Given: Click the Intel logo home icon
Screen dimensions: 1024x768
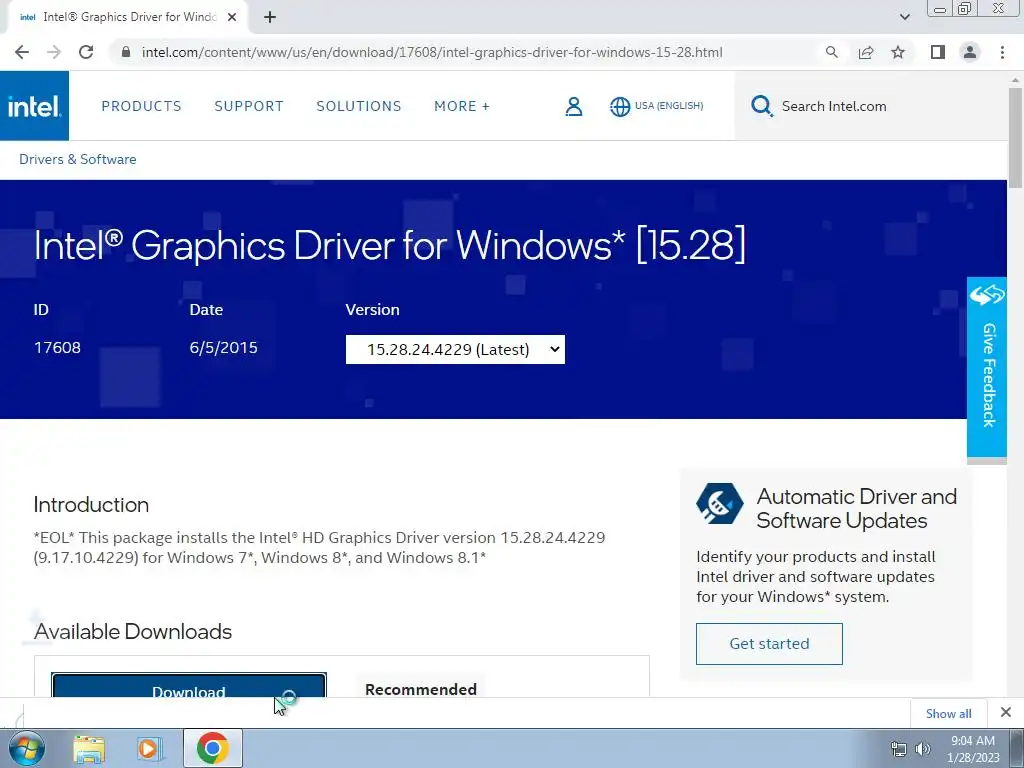Looking at the screenshot, I should click(x=34, y=106).
